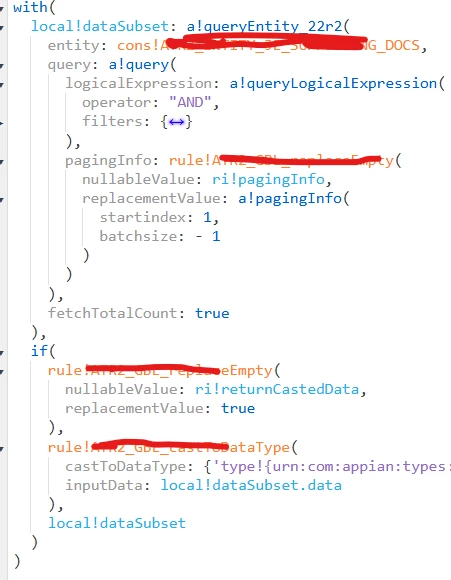
Task: Click 'nullableValue' before ri!pagingInfo
Action: pos(138,179)
